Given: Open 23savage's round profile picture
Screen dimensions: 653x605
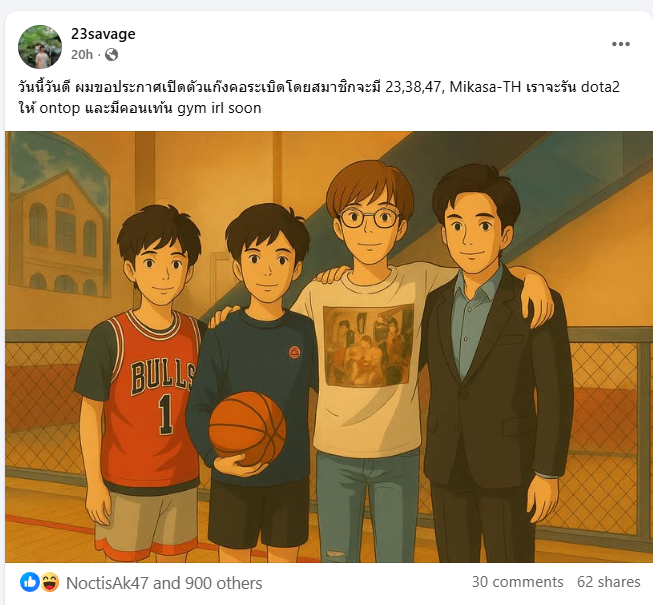Looking at the screenshot, I should [40, 47].
